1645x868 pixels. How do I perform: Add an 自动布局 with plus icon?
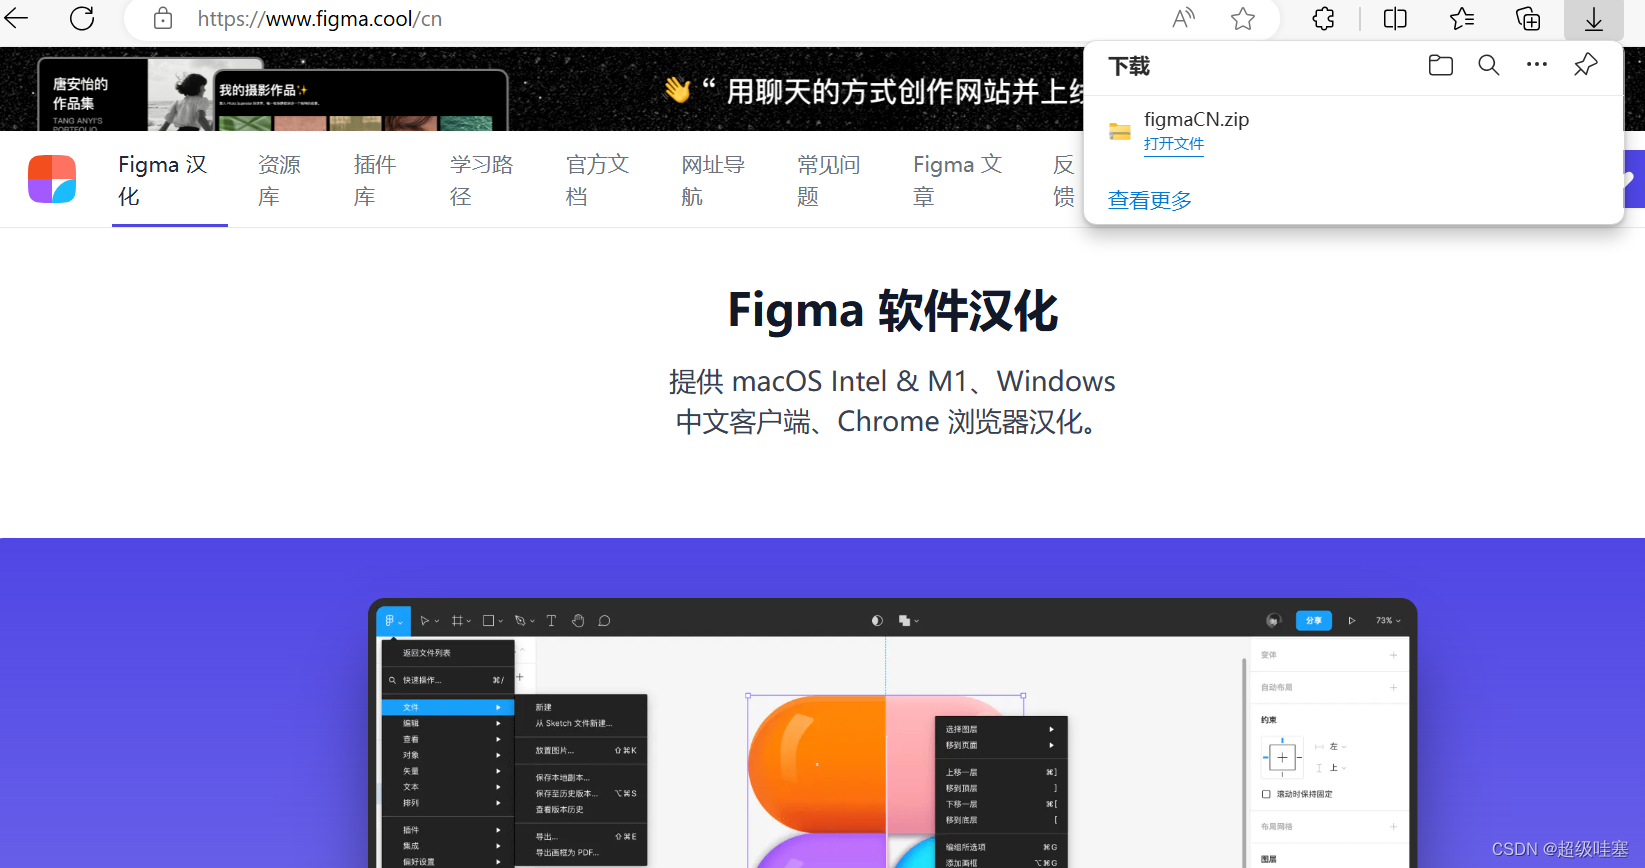[x=1393, y=687]
